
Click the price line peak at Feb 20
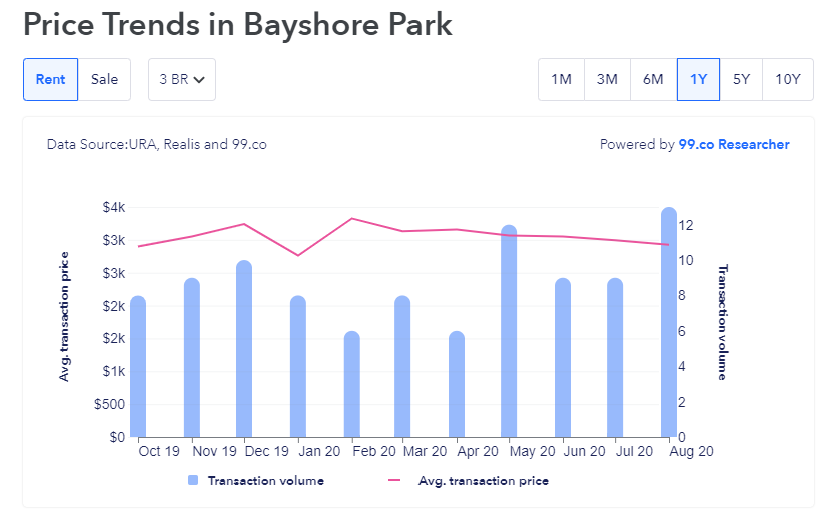coord(352,218)
